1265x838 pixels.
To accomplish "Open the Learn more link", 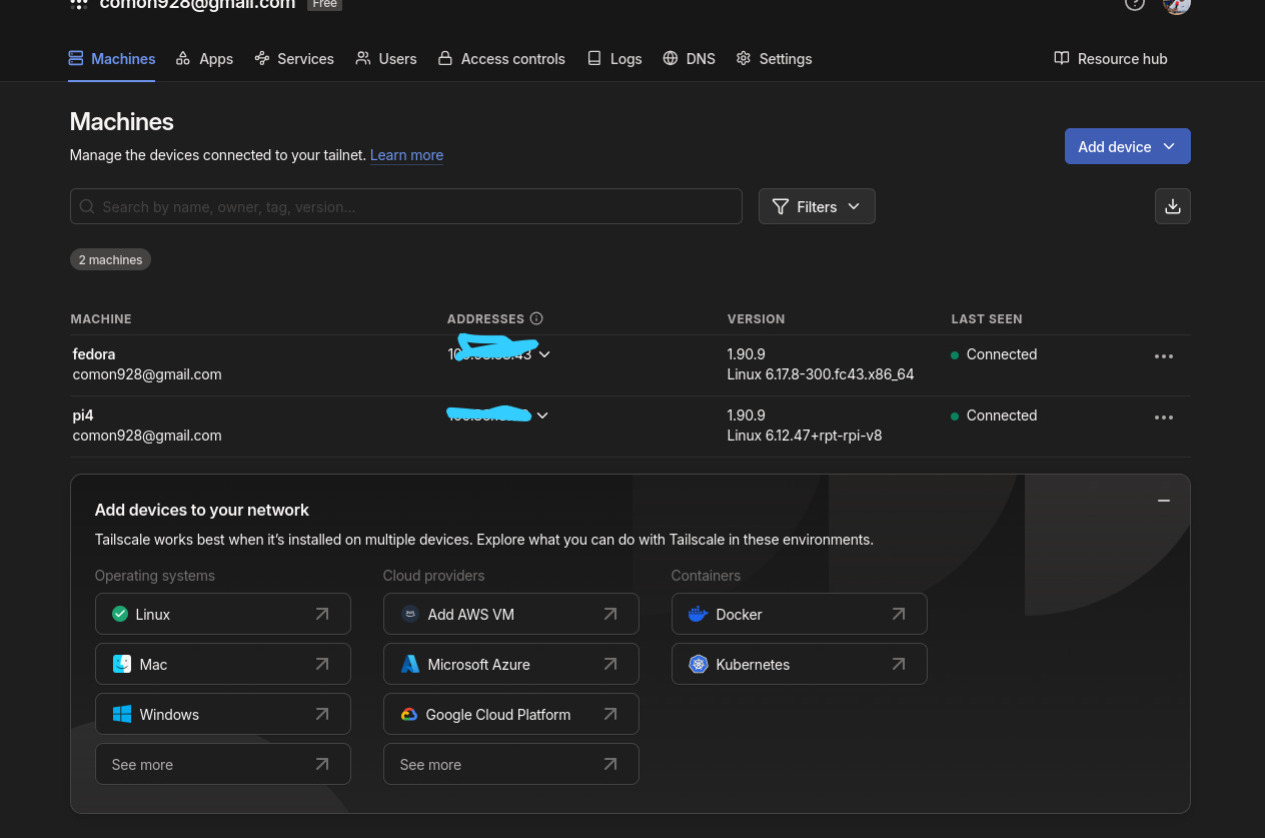I will tap(406, 155).
